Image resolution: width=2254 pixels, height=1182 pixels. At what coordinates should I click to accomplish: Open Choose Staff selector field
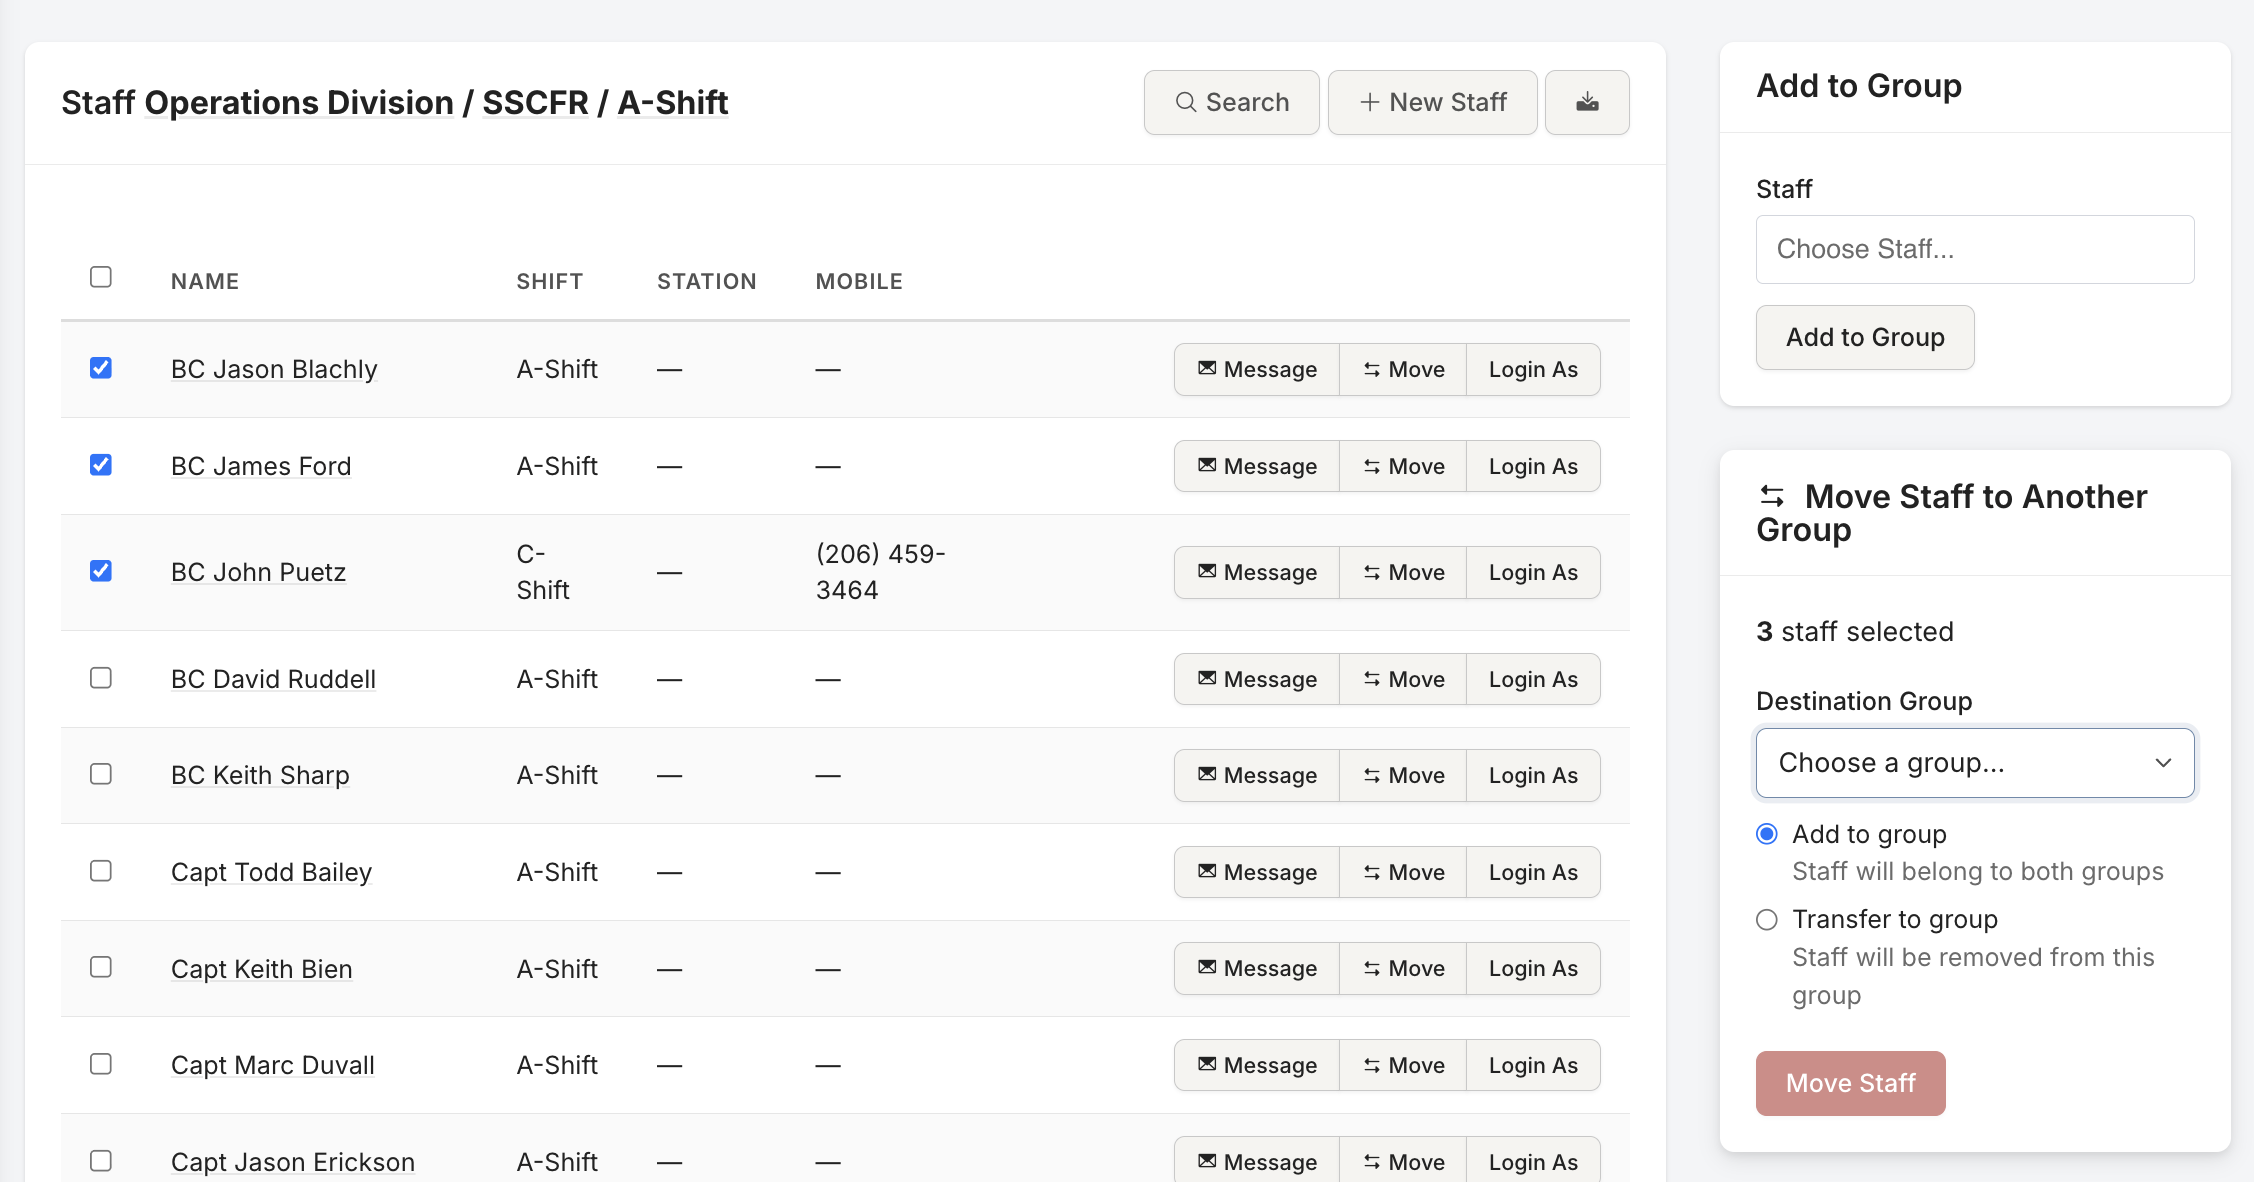click(x=1975, y=249)
